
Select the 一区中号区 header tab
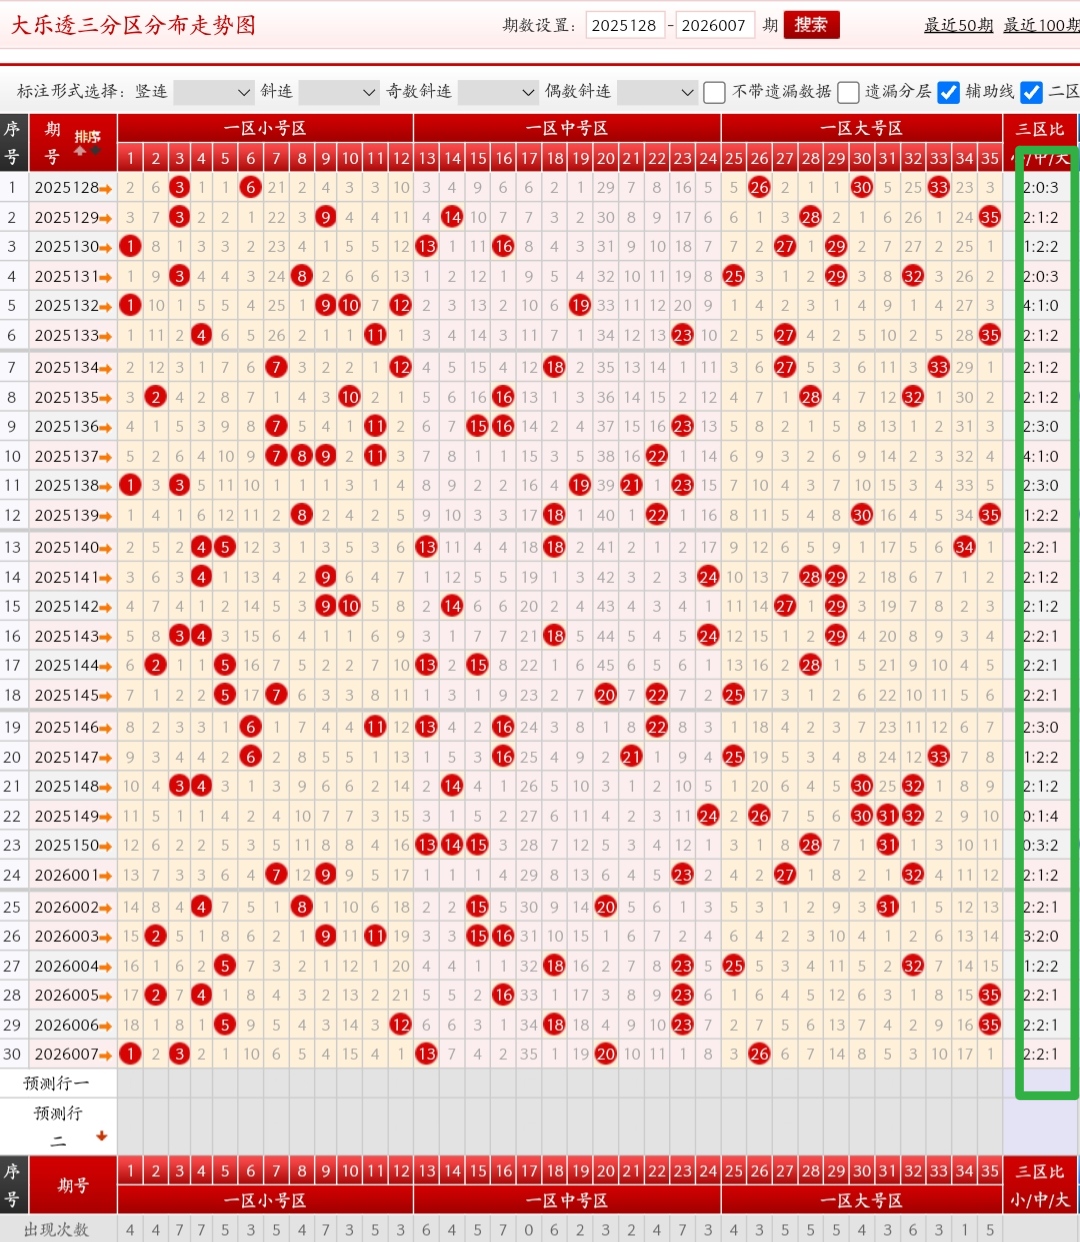click(567, 128)
